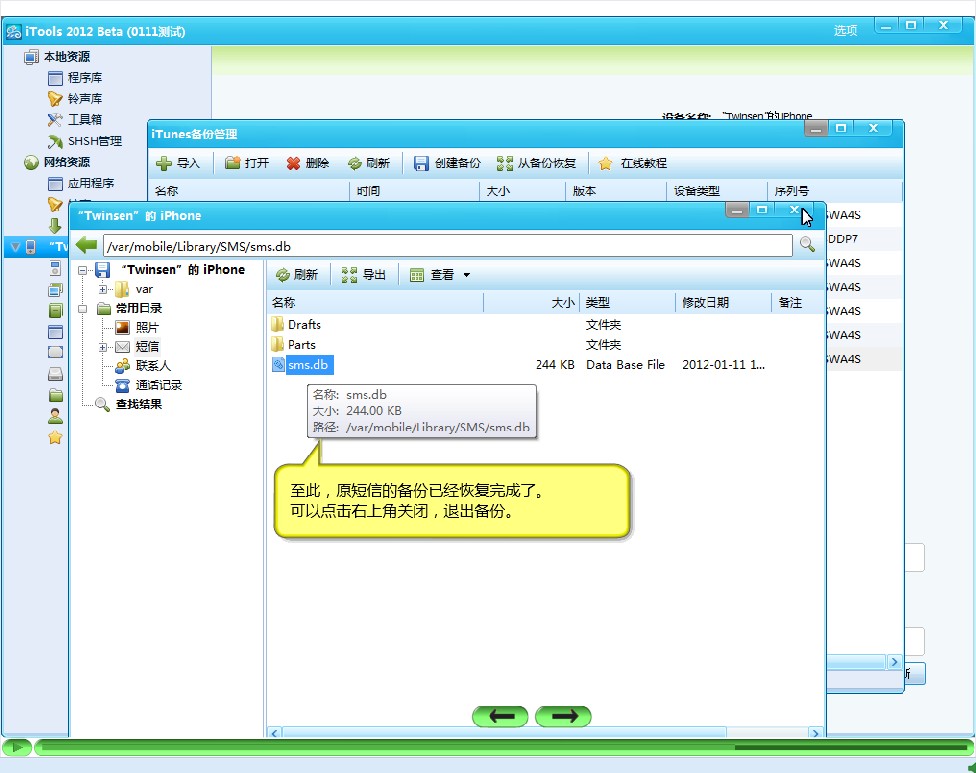The height and width of the screenshot is (773, 976).
Task: Click 从备份恢复 restore from backup
Action: [x=537, y=163]
